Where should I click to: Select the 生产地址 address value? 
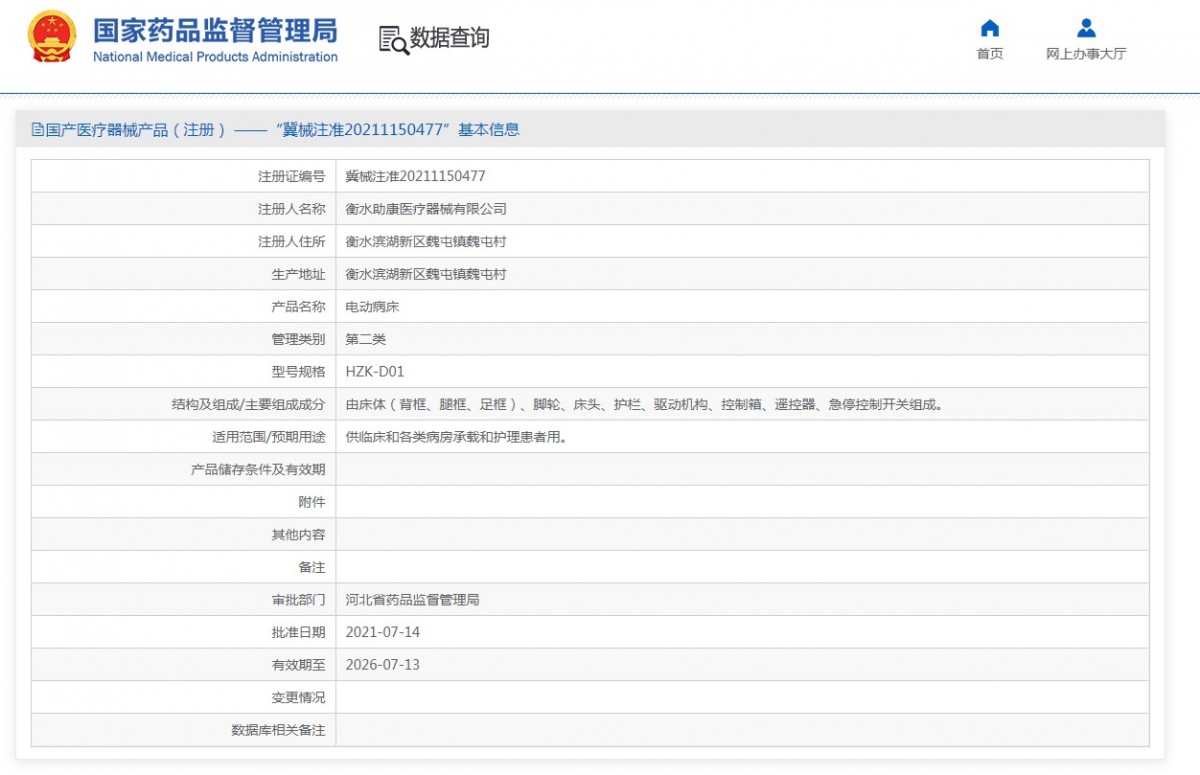tap(426, 274)
